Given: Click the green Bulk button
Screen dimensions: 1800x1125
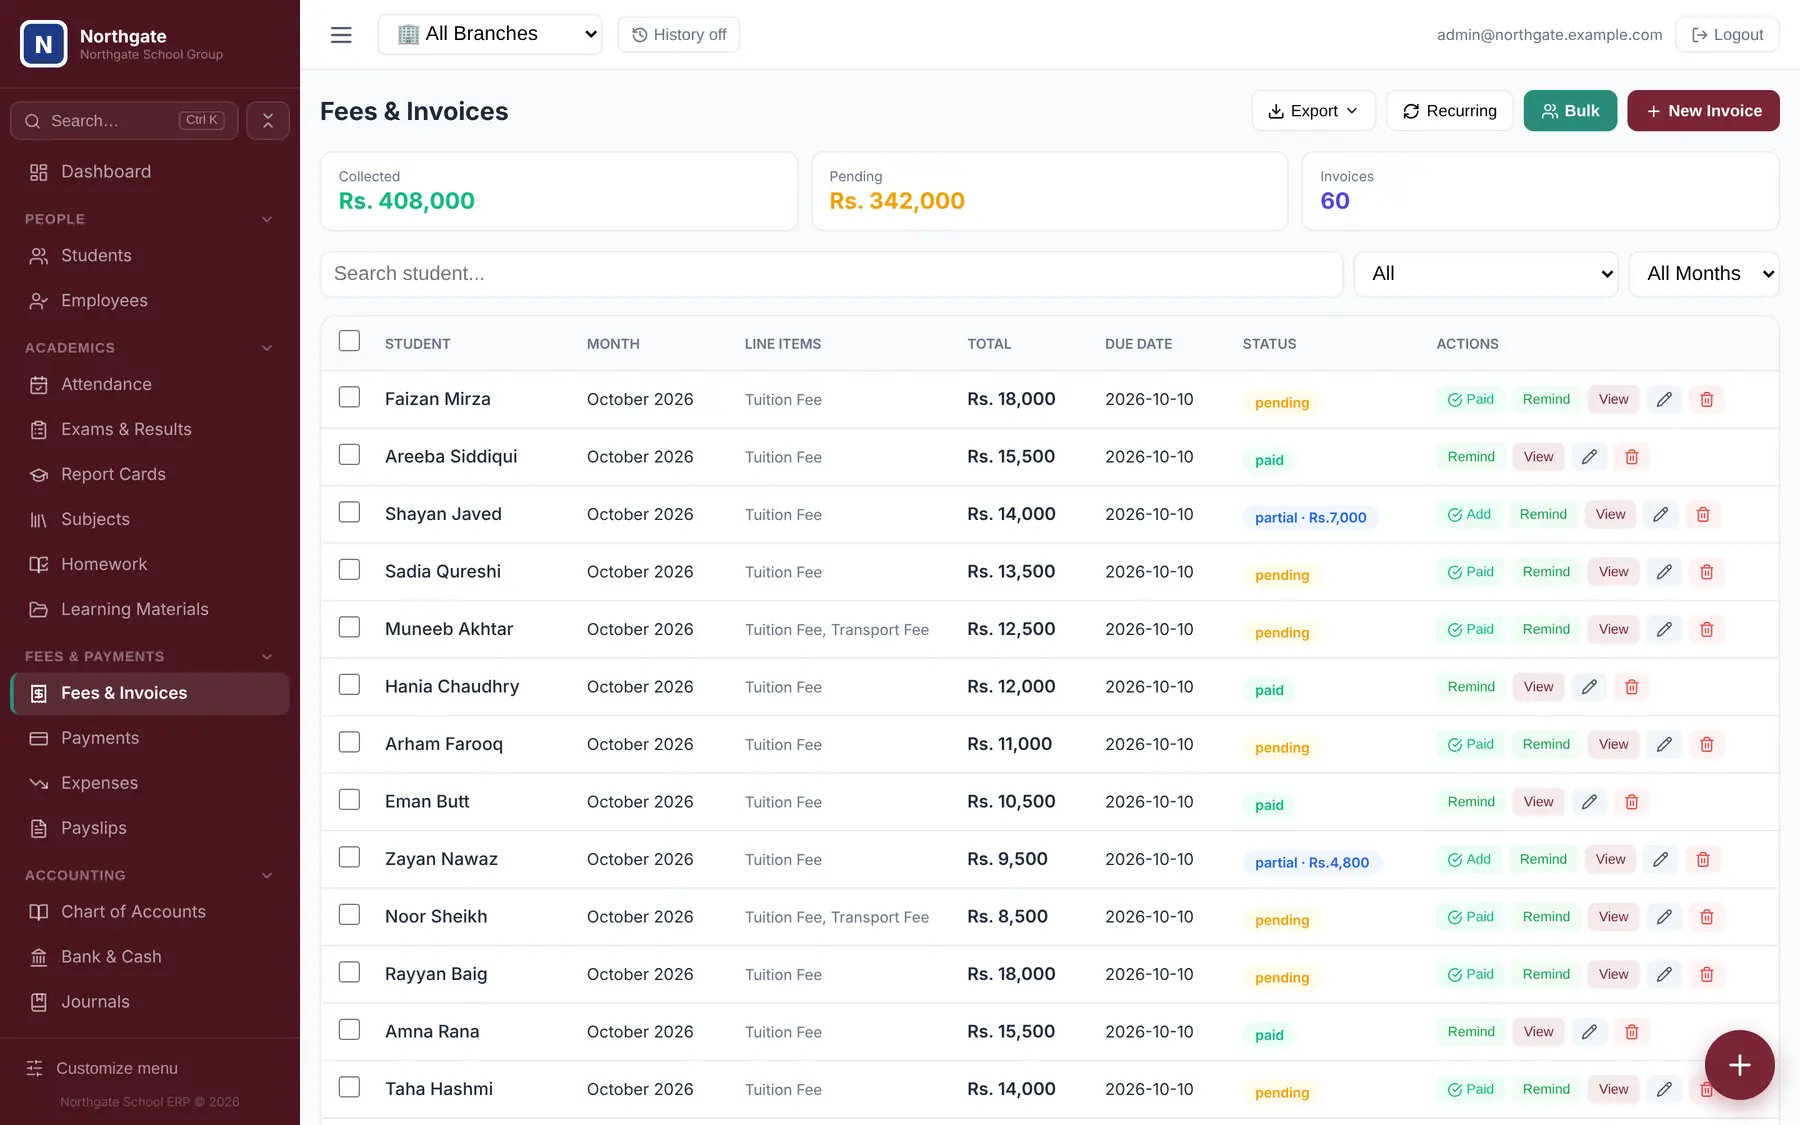Looking at the screenshot, I should point(1570,111).
